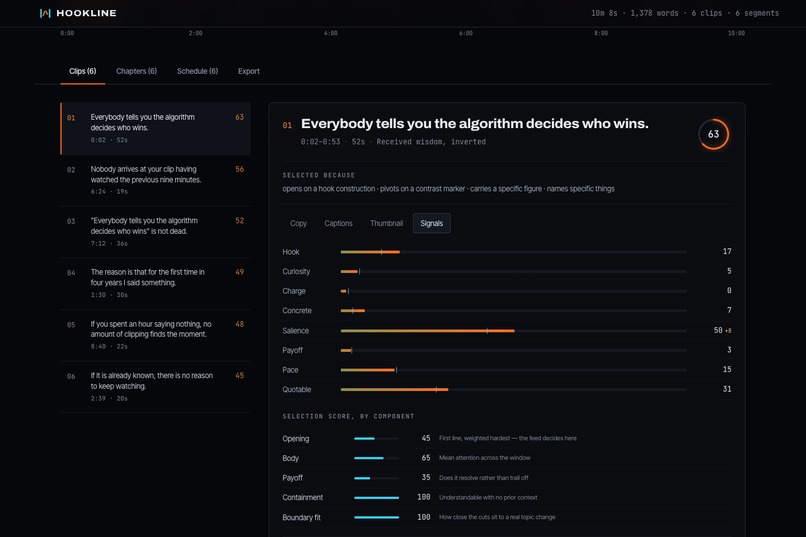
Task: Click 'How close the cuts sit' description
Action: coord(497,517)
